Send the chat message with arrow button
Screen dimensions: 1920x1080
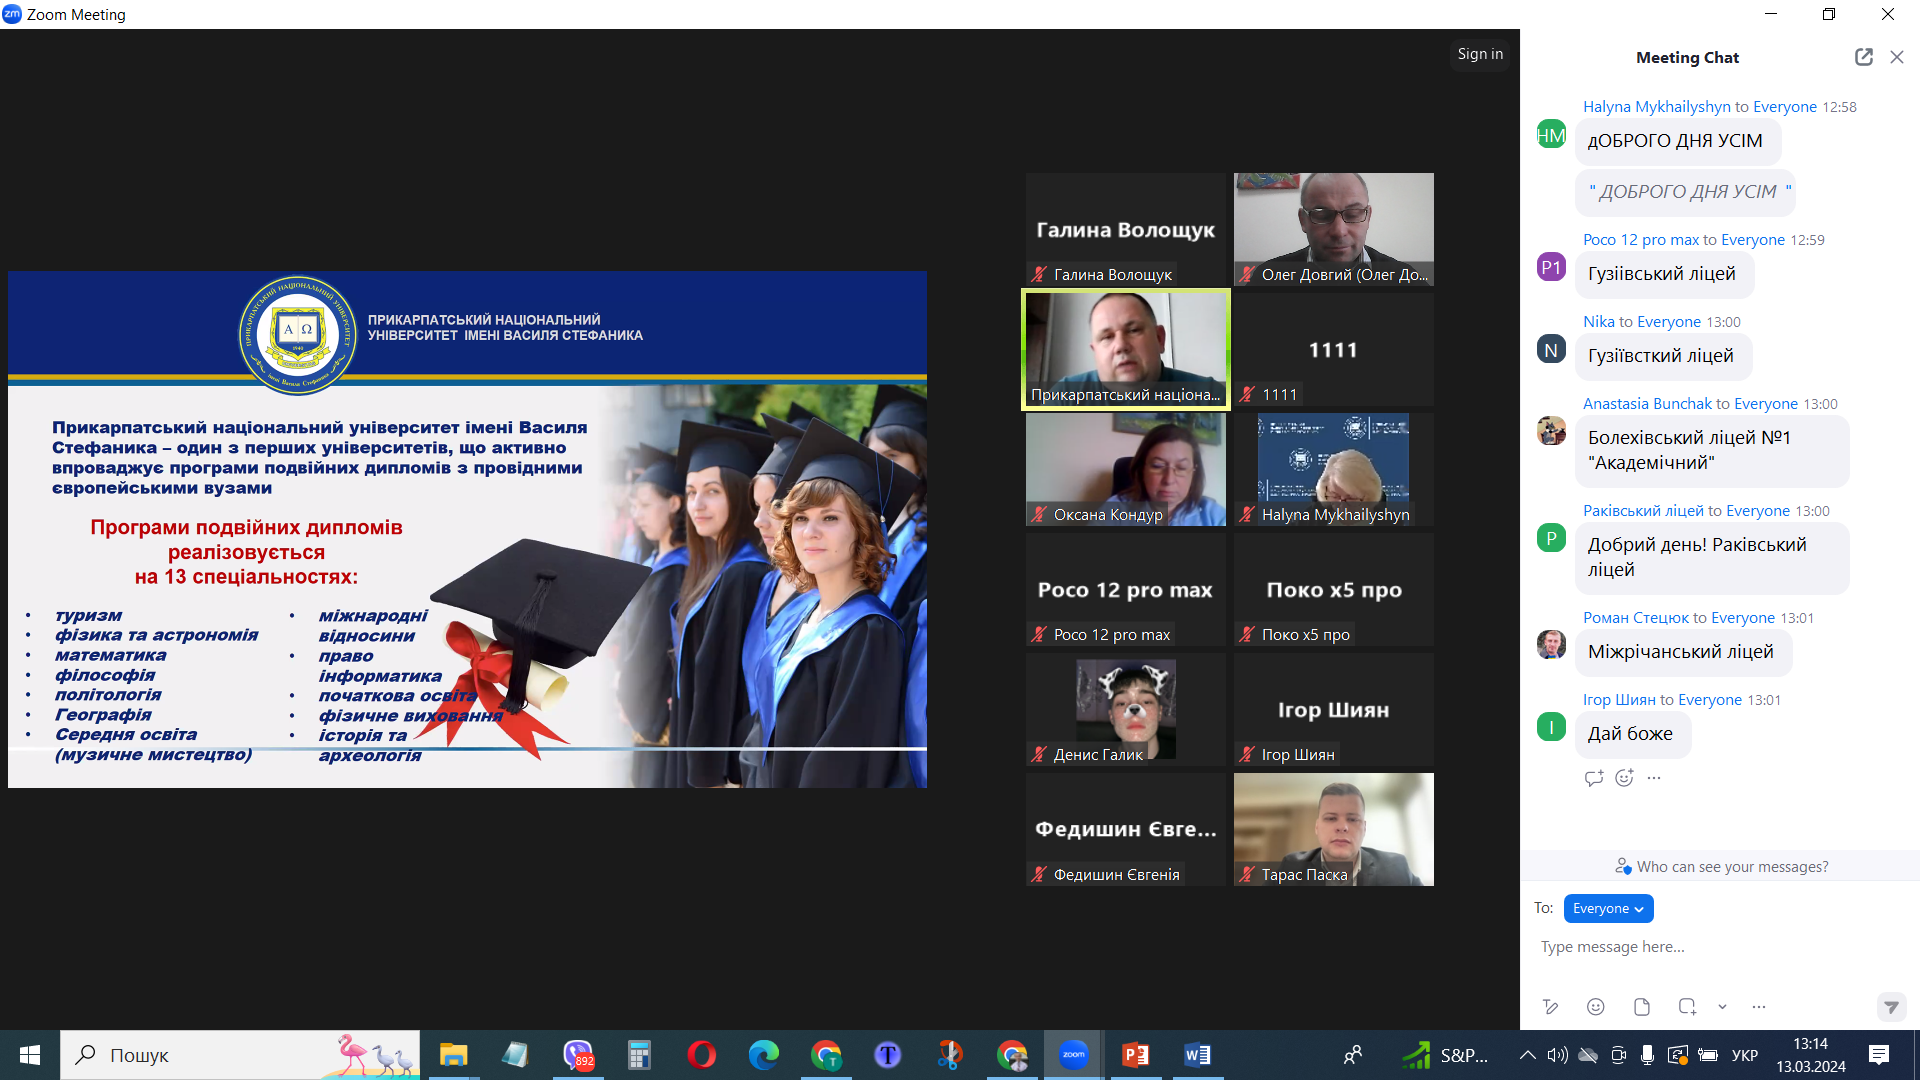[1890, 1007]
